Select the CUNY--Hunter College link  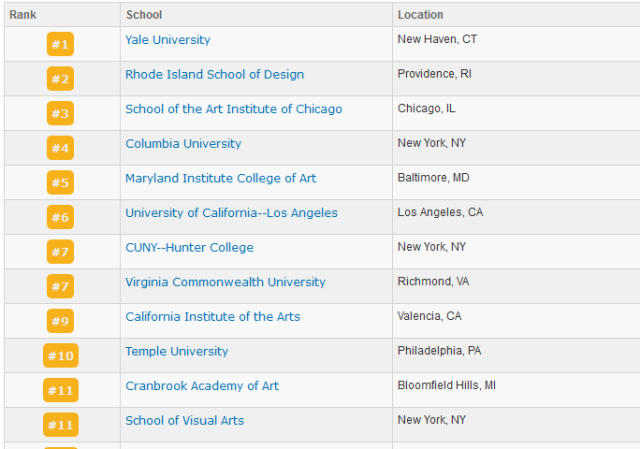pyautogui.click(x=189, y=248)
